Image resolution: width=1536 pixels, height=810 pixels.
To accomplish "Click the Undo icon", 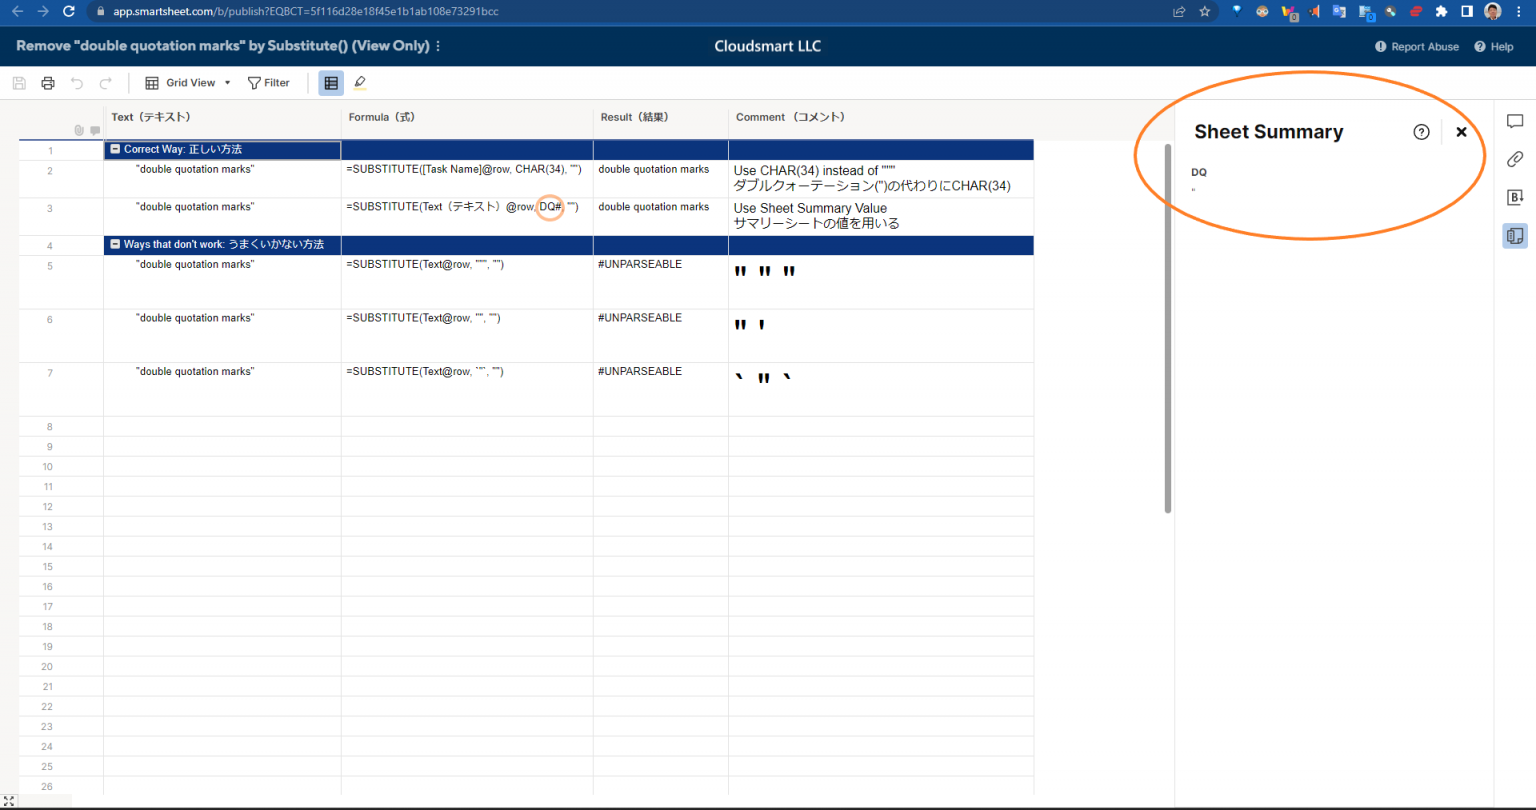I will click(x=77, y=82).
